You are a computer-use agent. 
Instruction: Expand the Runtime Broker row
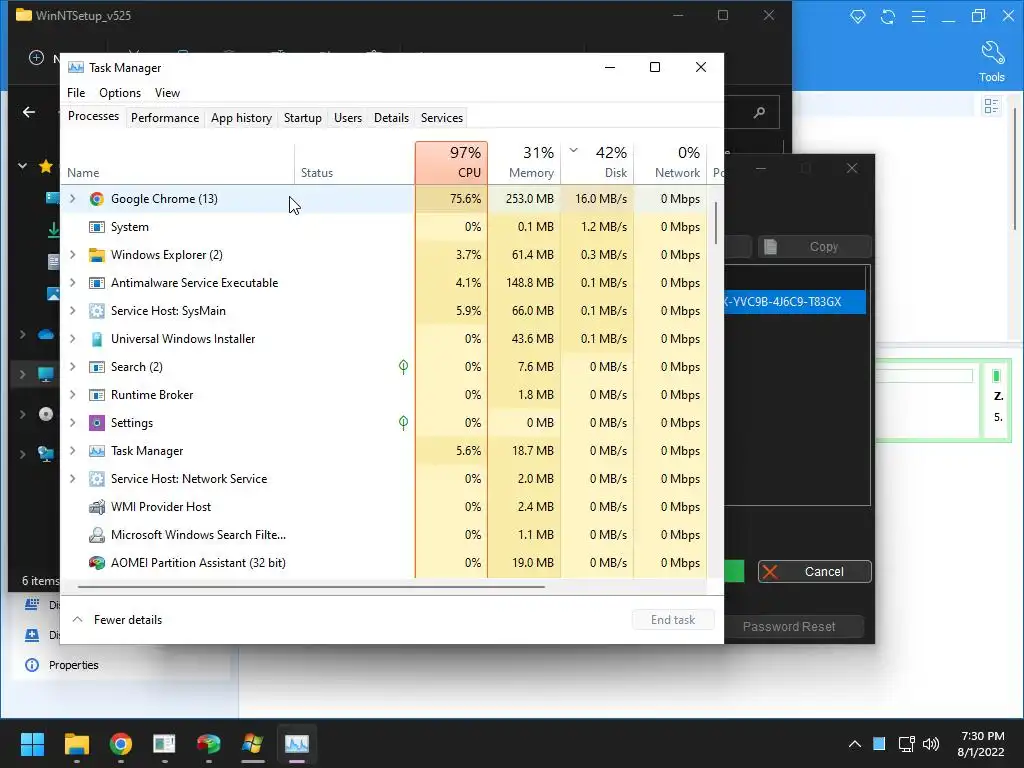72,395
